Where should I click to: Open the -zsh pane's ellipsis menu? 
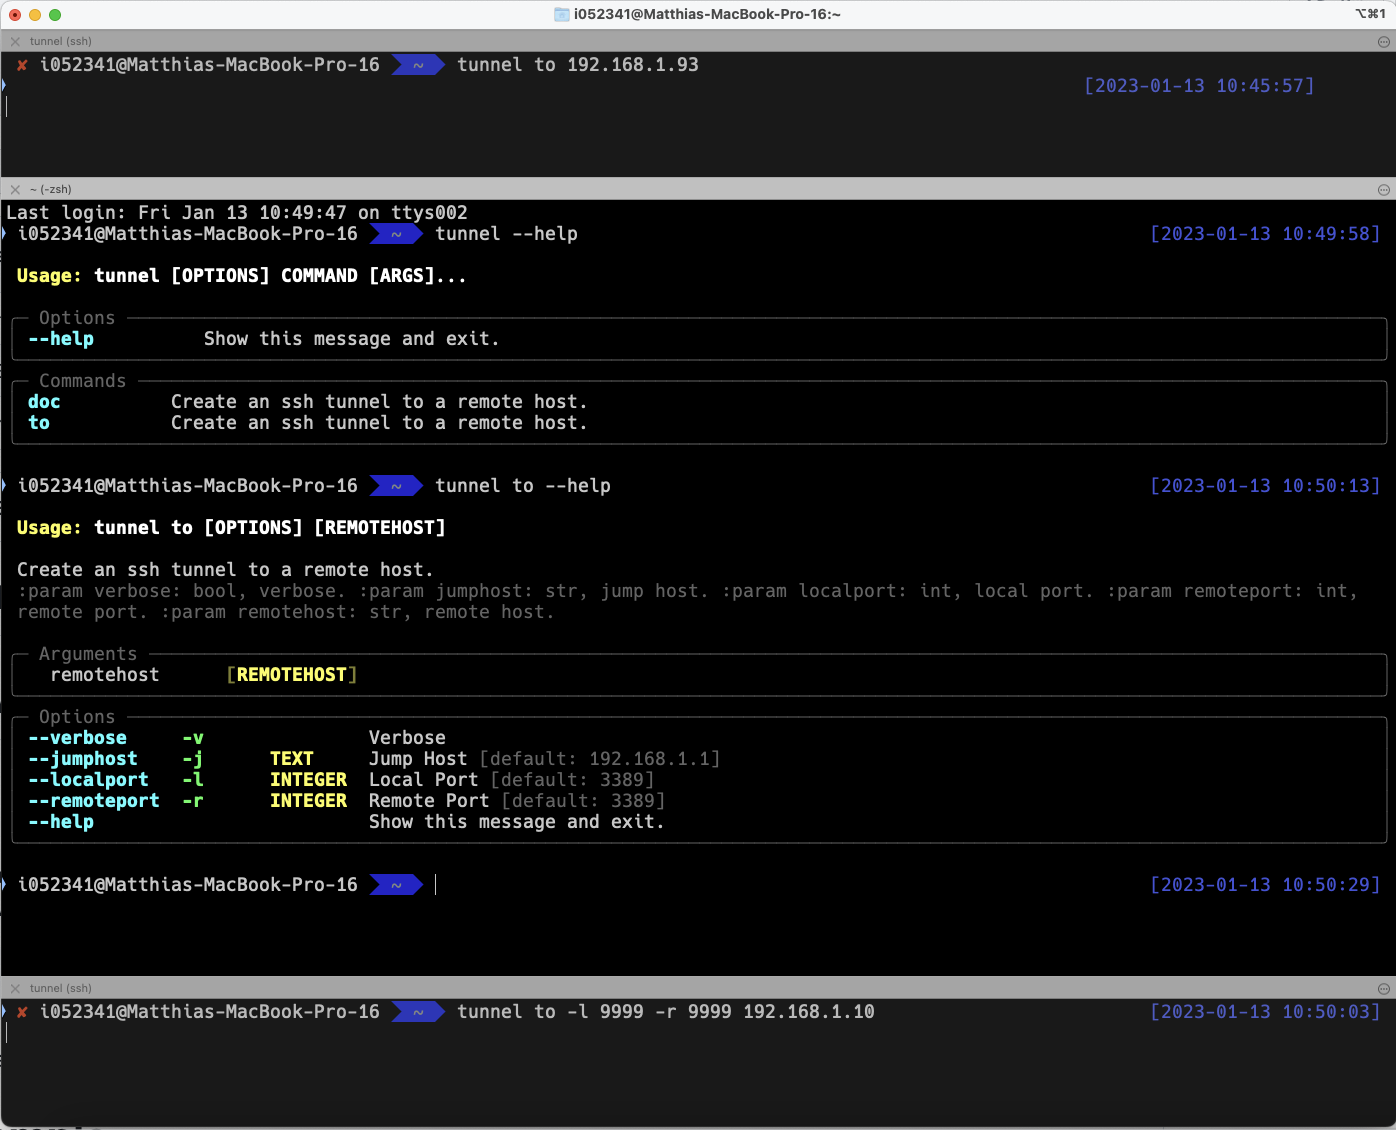coord(1384,190)
